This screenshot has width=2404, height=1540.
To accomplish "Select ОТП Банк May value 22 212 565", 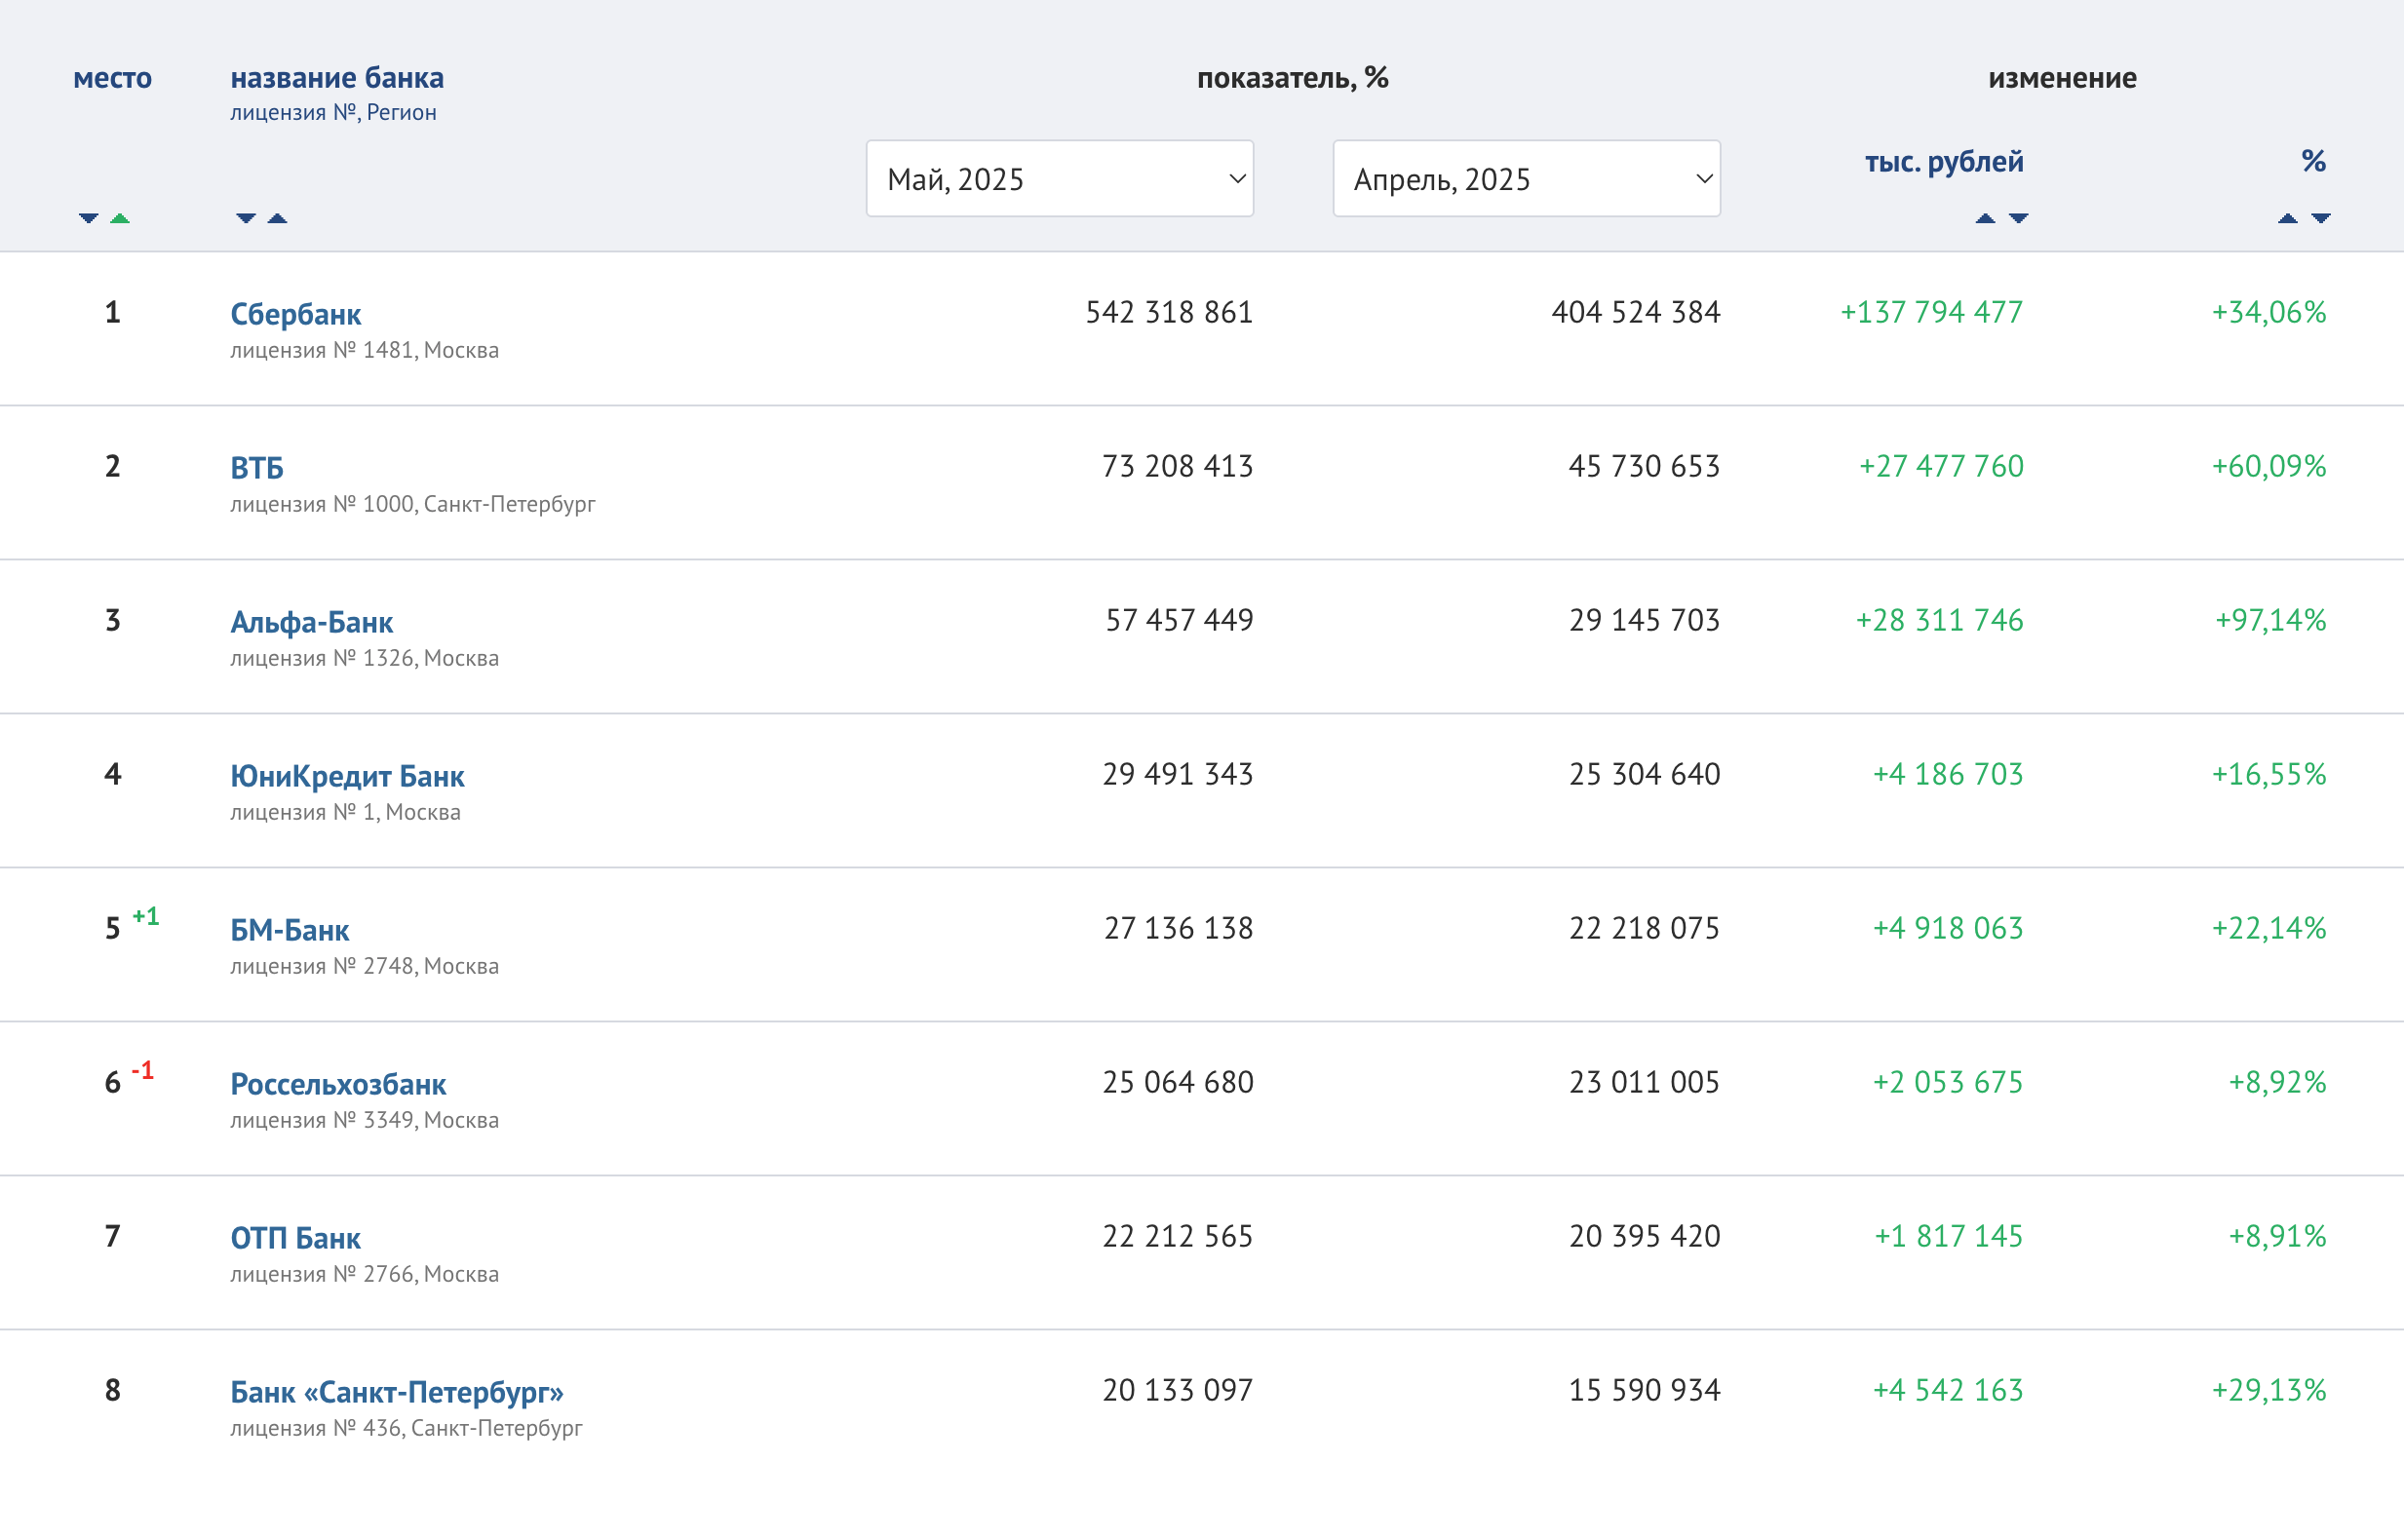I will click(x=1177, y=1236).
